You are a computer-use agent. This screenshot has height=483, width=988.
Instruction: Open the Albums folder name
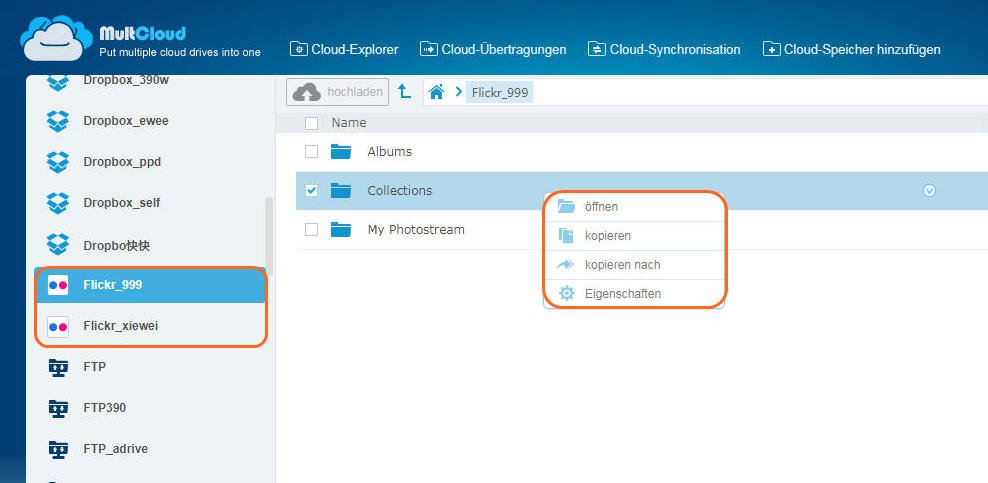(389, 152)
